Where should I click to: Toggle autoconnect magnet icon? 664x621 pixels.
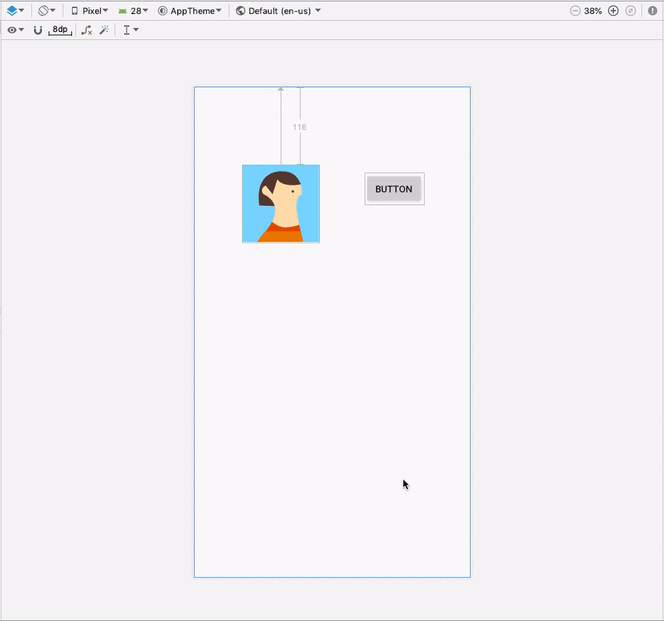pos(38,30)
